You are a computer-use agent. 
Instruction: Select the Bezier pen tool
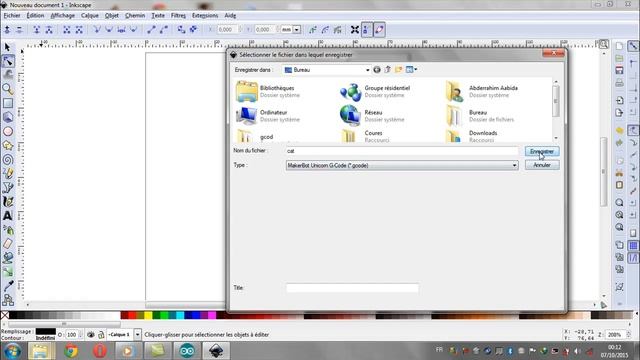pyautogui.click(x=8, y=188)
